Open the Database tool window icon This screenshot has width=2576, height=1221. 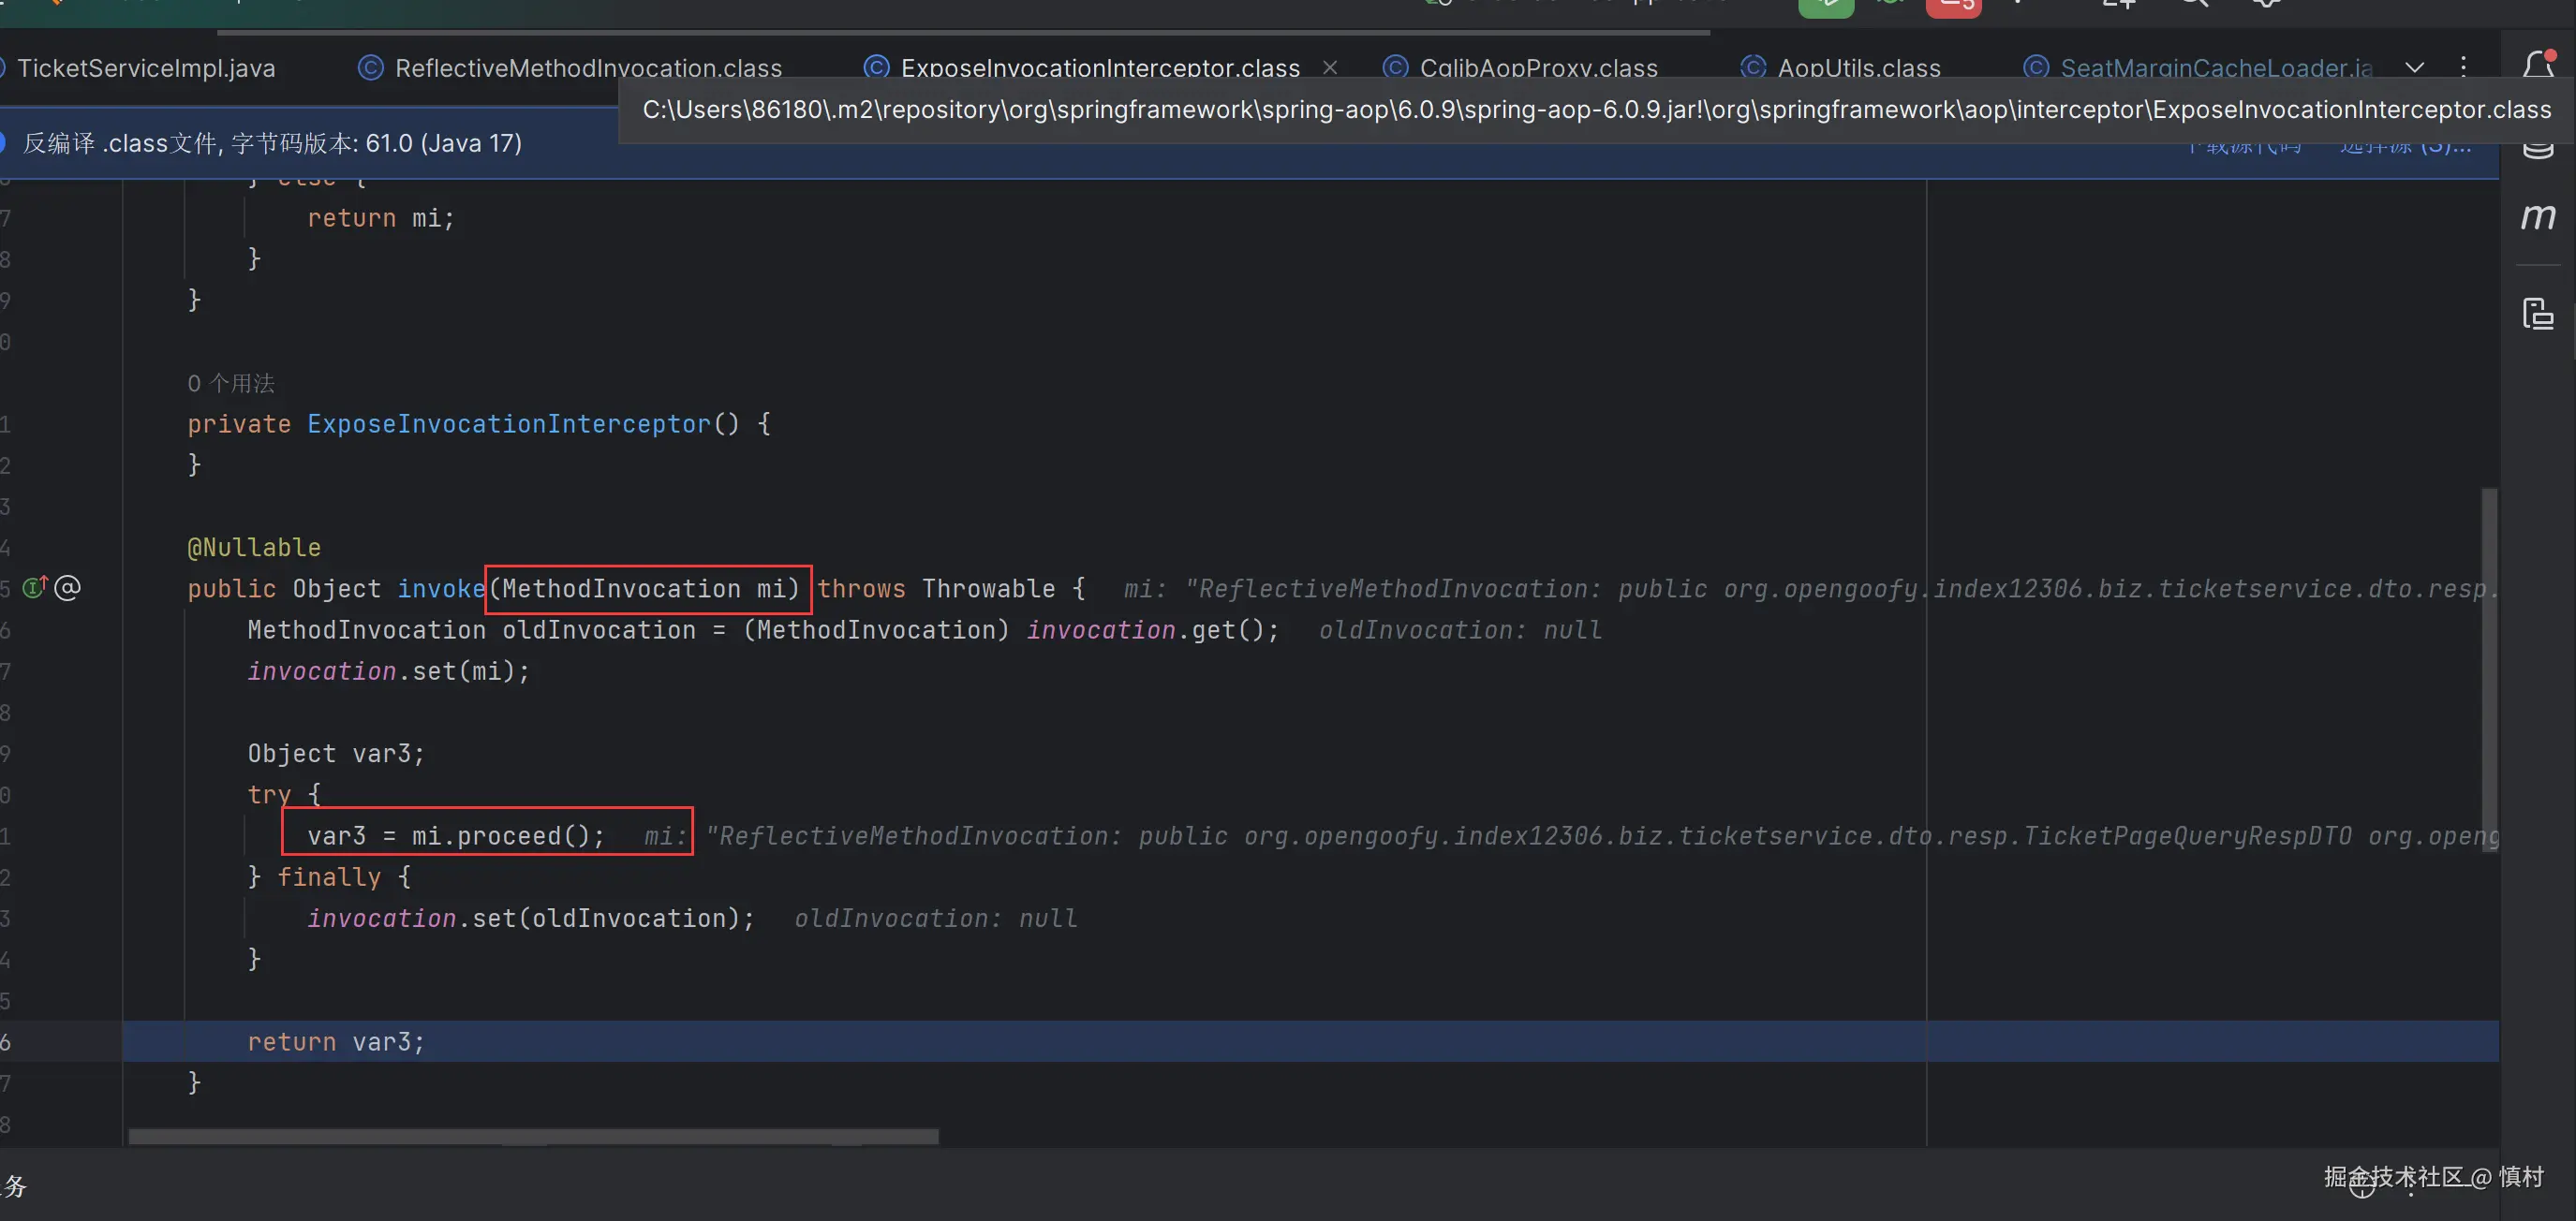[2538, 152]
